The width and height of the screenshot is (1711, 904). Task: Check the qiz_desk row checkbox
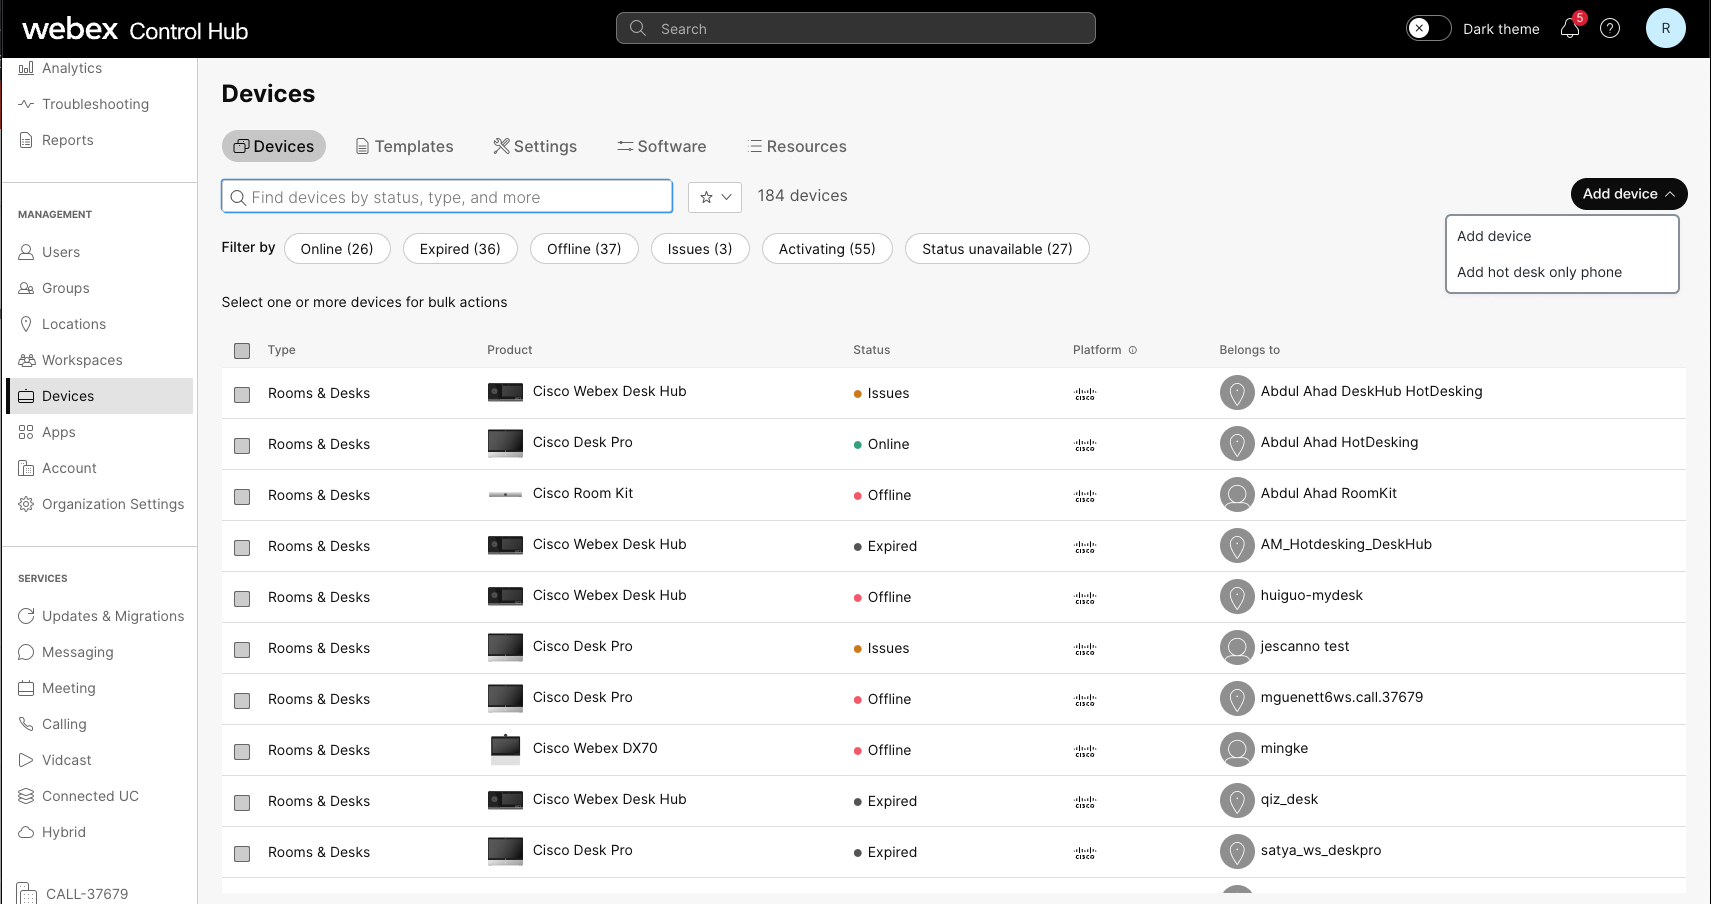click(242, 803)
